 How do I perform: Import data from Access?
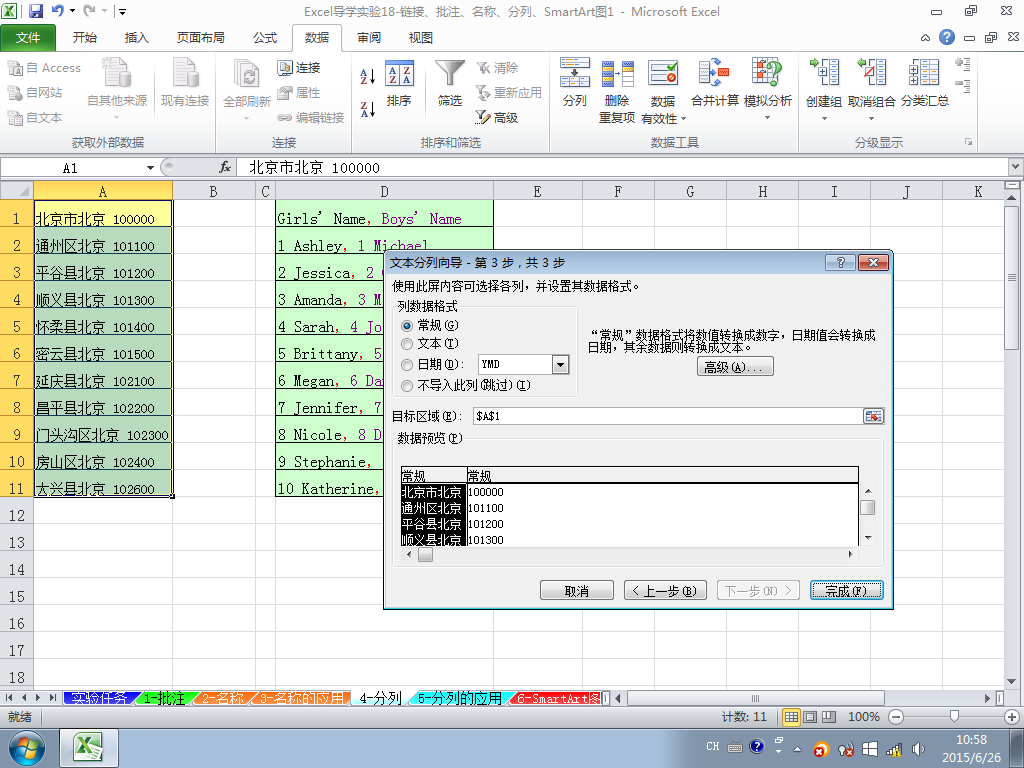(x=44, y=68)
